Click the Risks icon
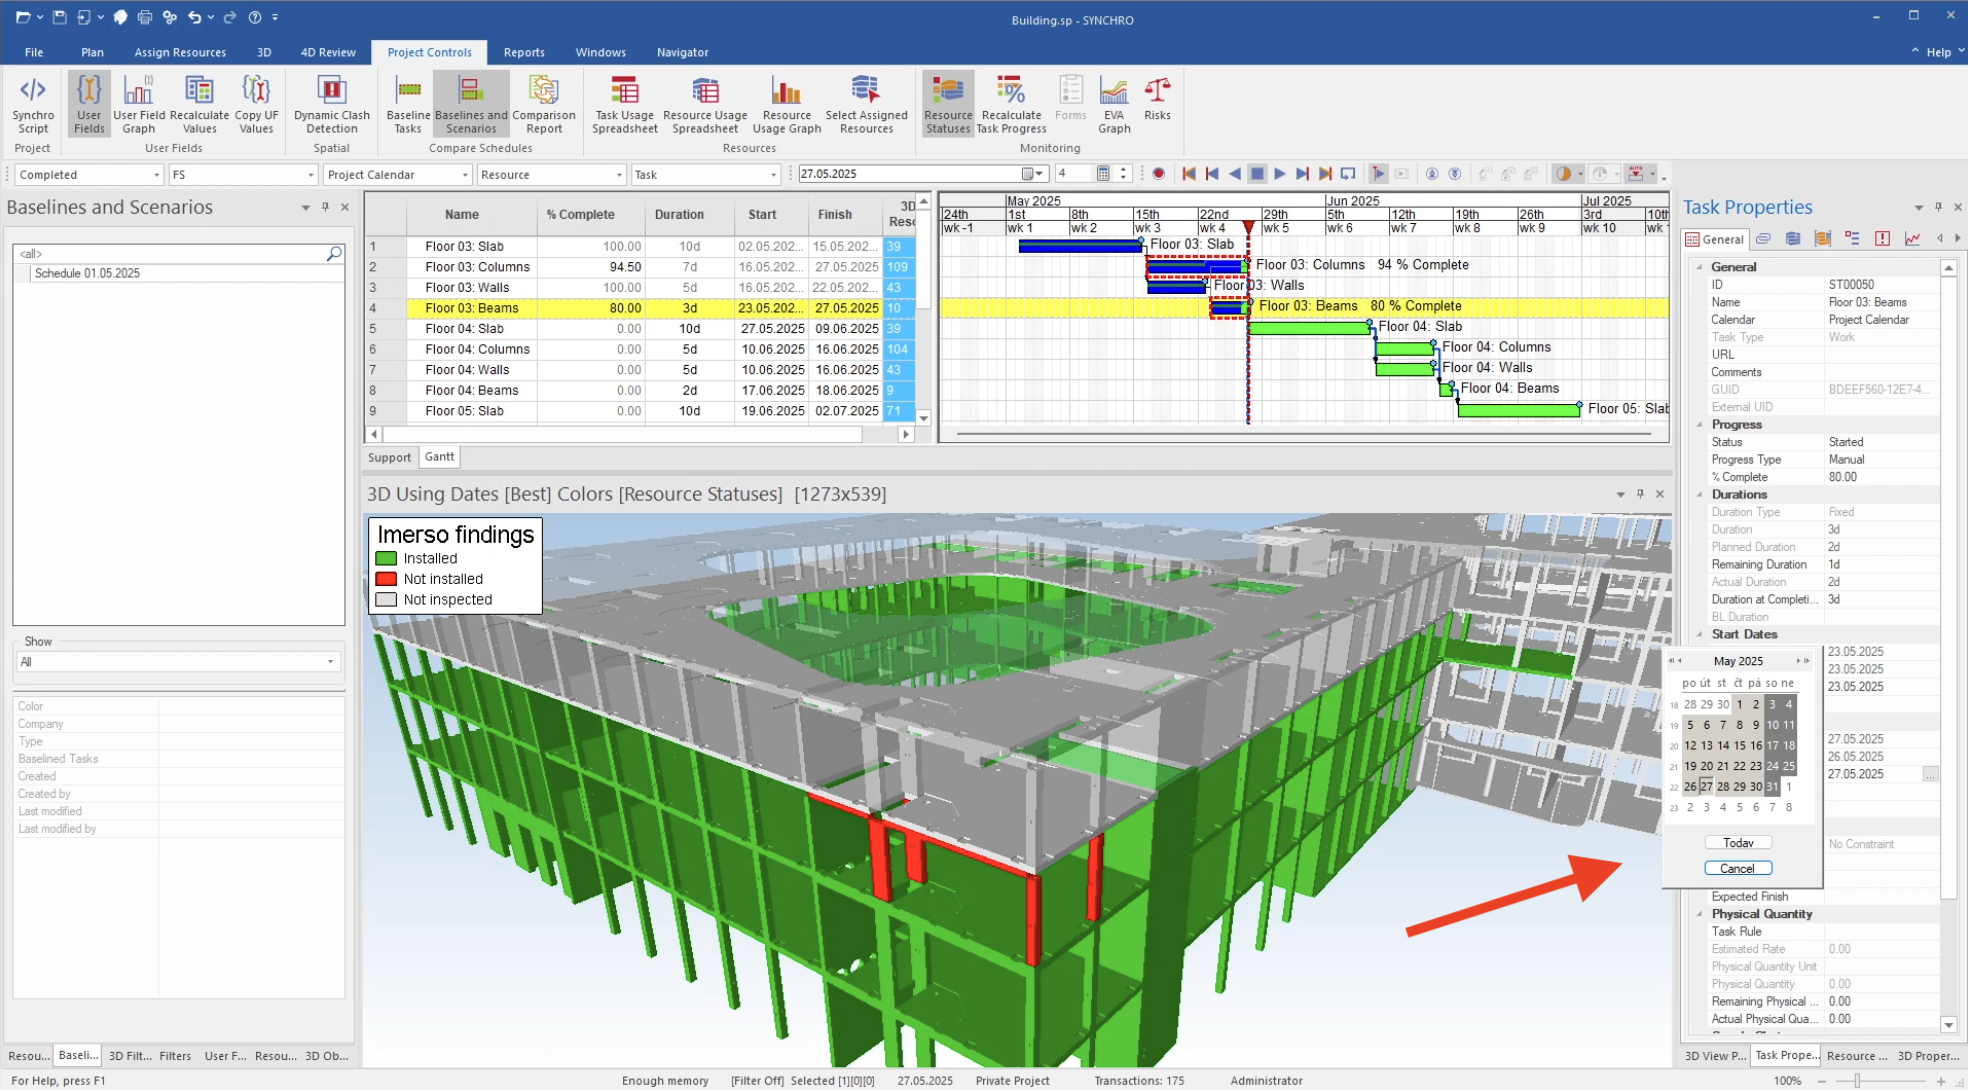 tap(1157, 98)
